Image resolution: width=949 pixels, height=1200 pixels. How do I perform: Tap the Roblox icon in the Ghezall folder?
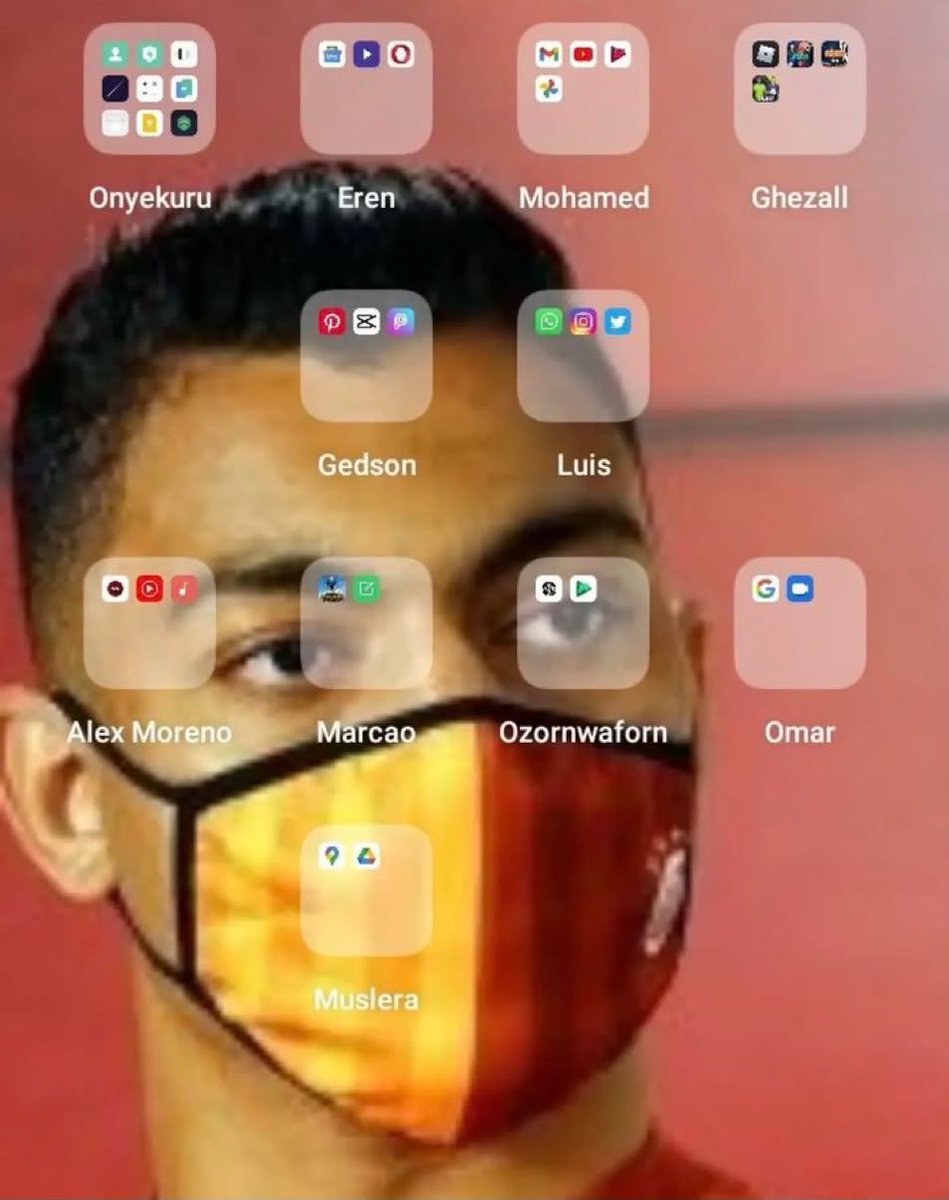[766, 54]
